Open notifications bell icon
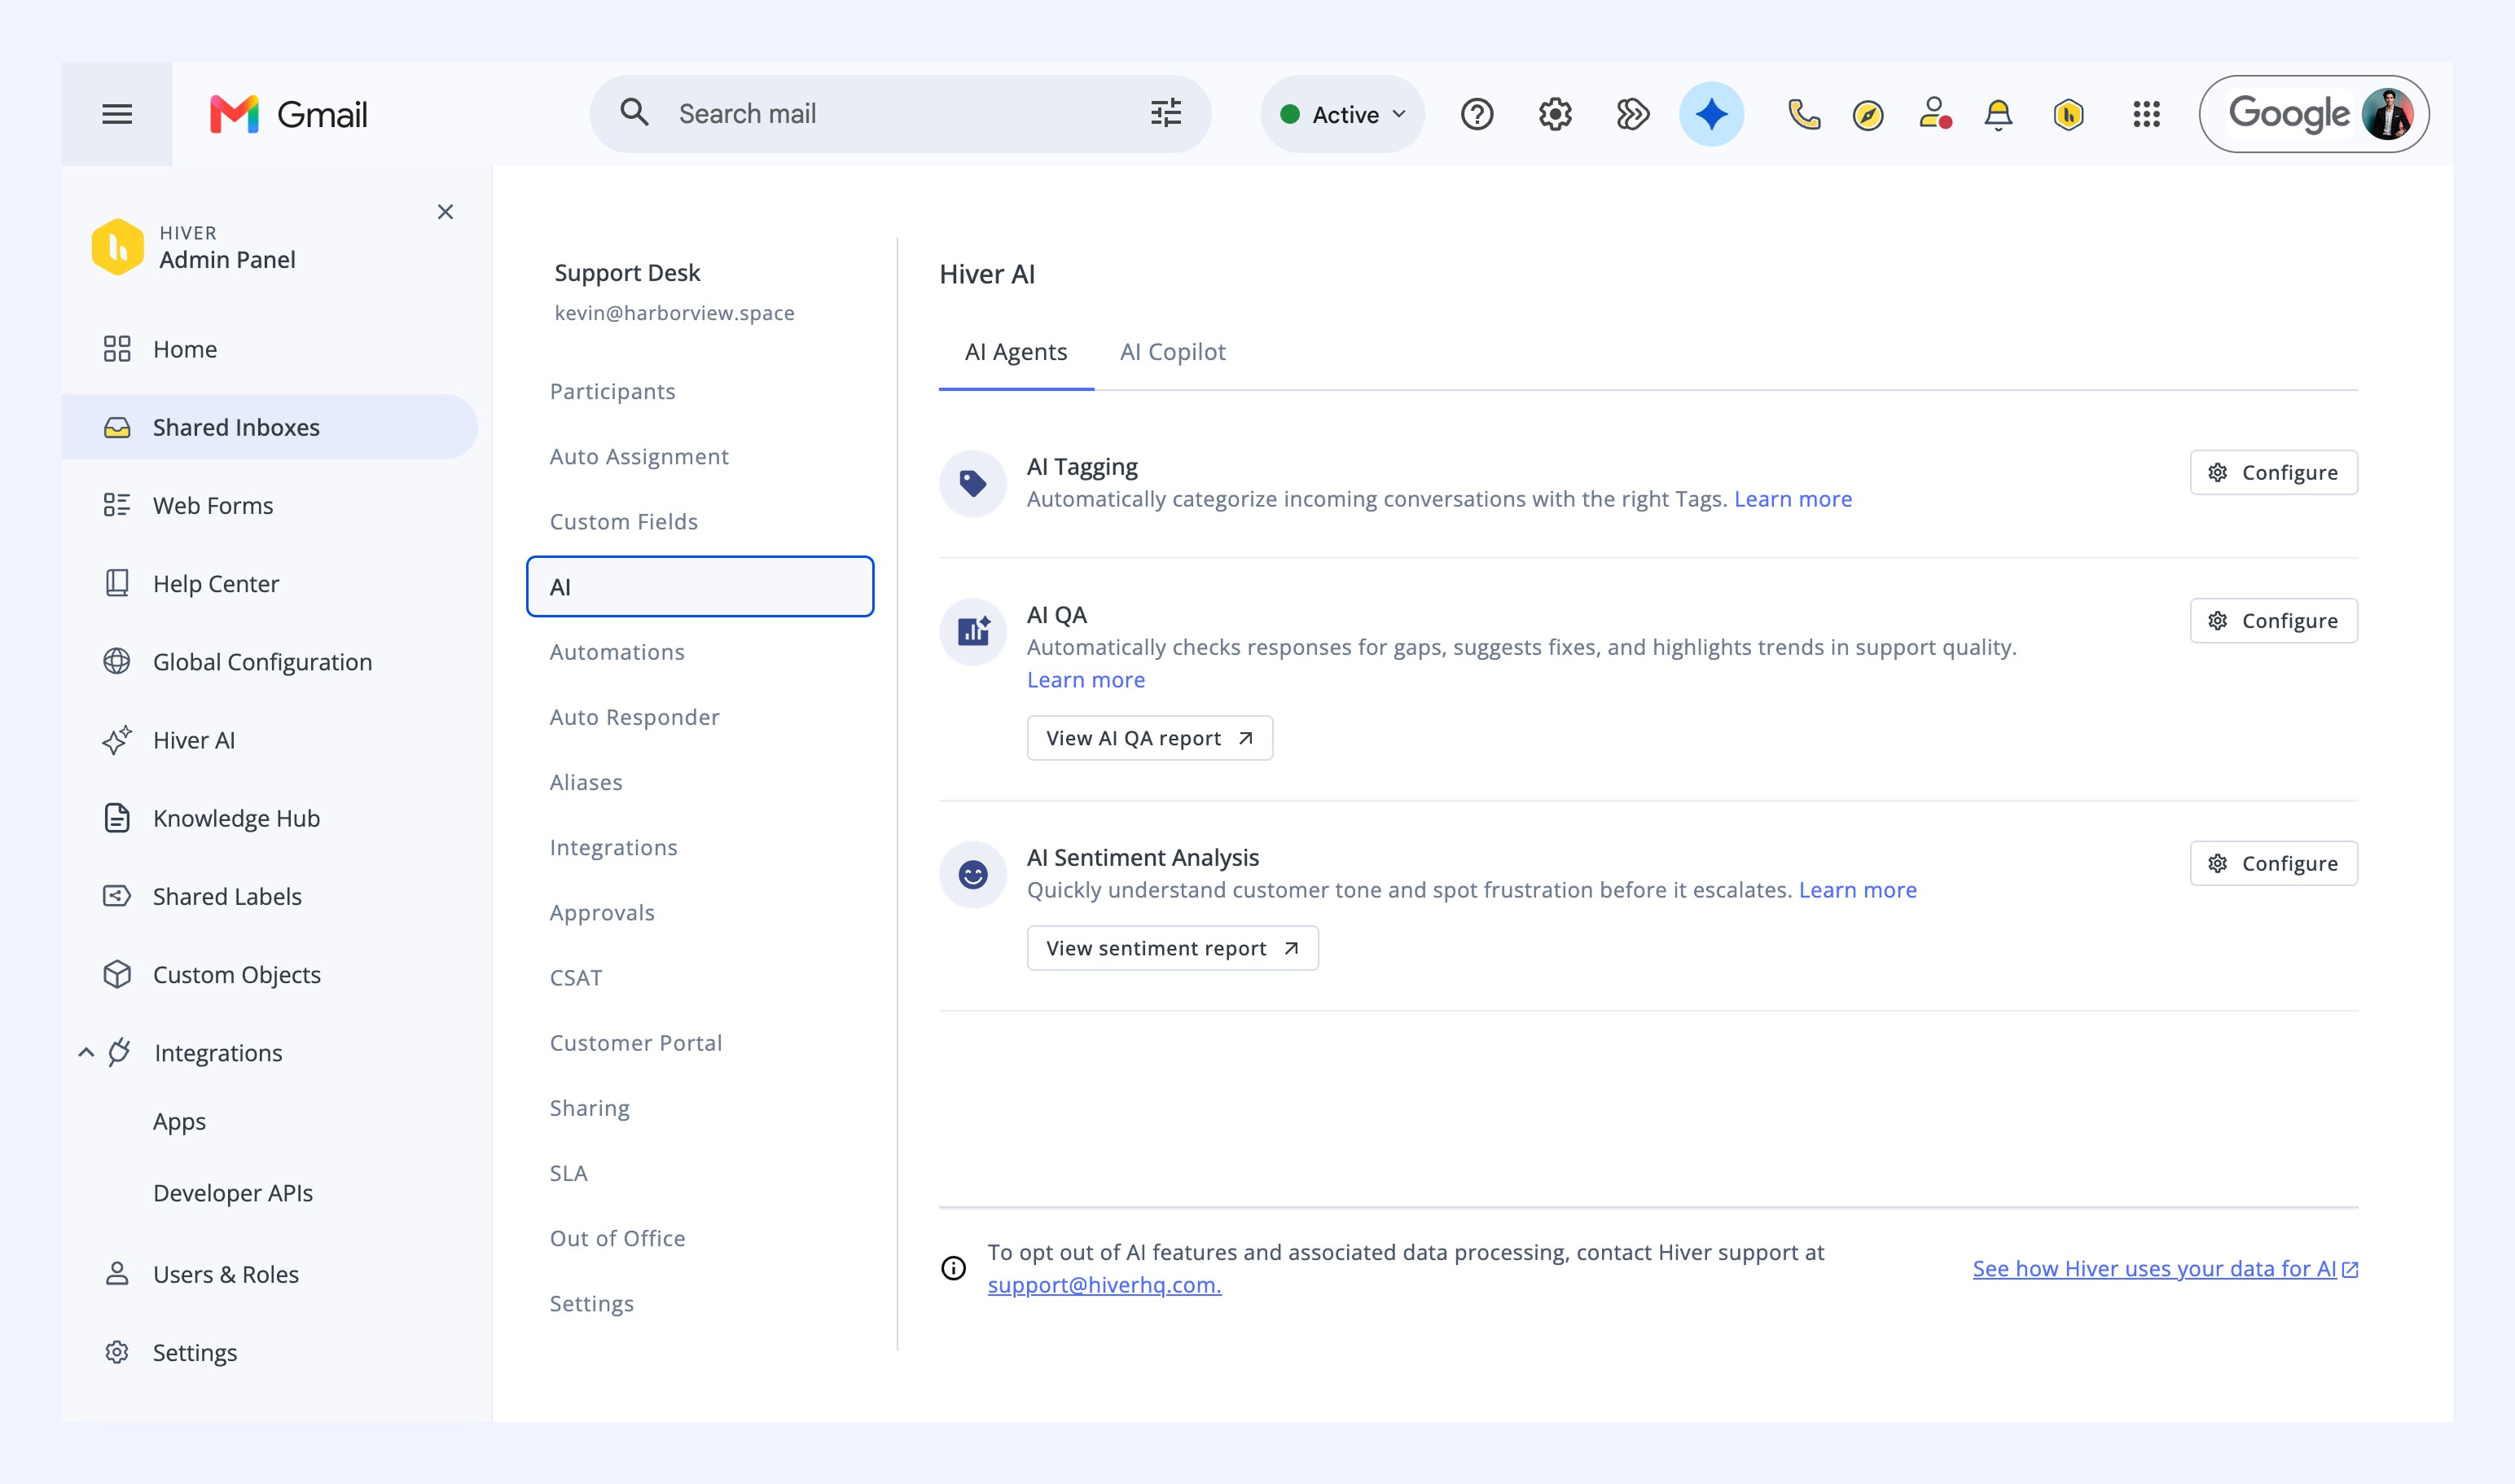This screenshot has height=1484, width=2515. tap(1999, 114)
